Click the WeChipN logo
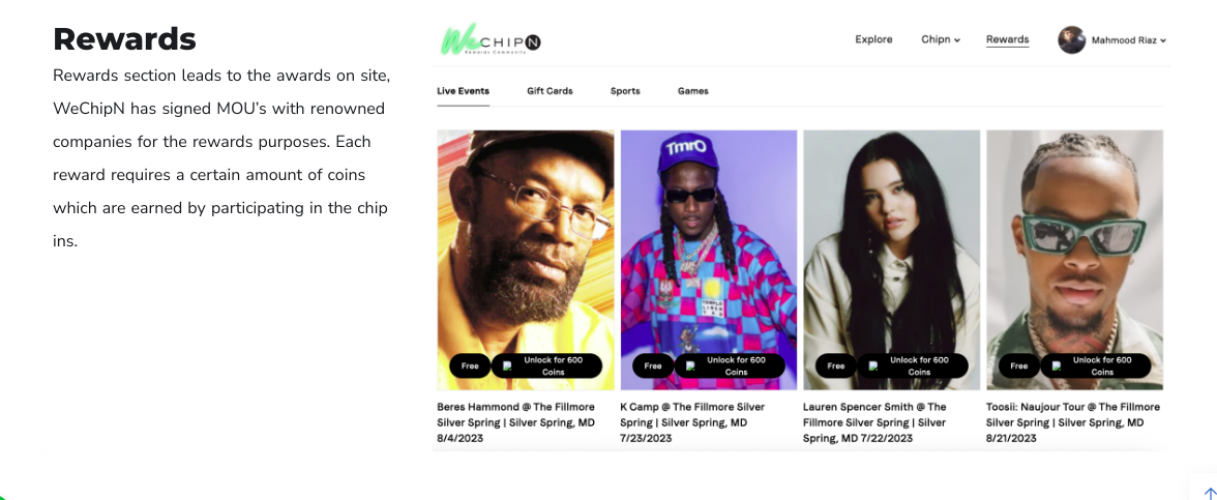 pos(491,40)
